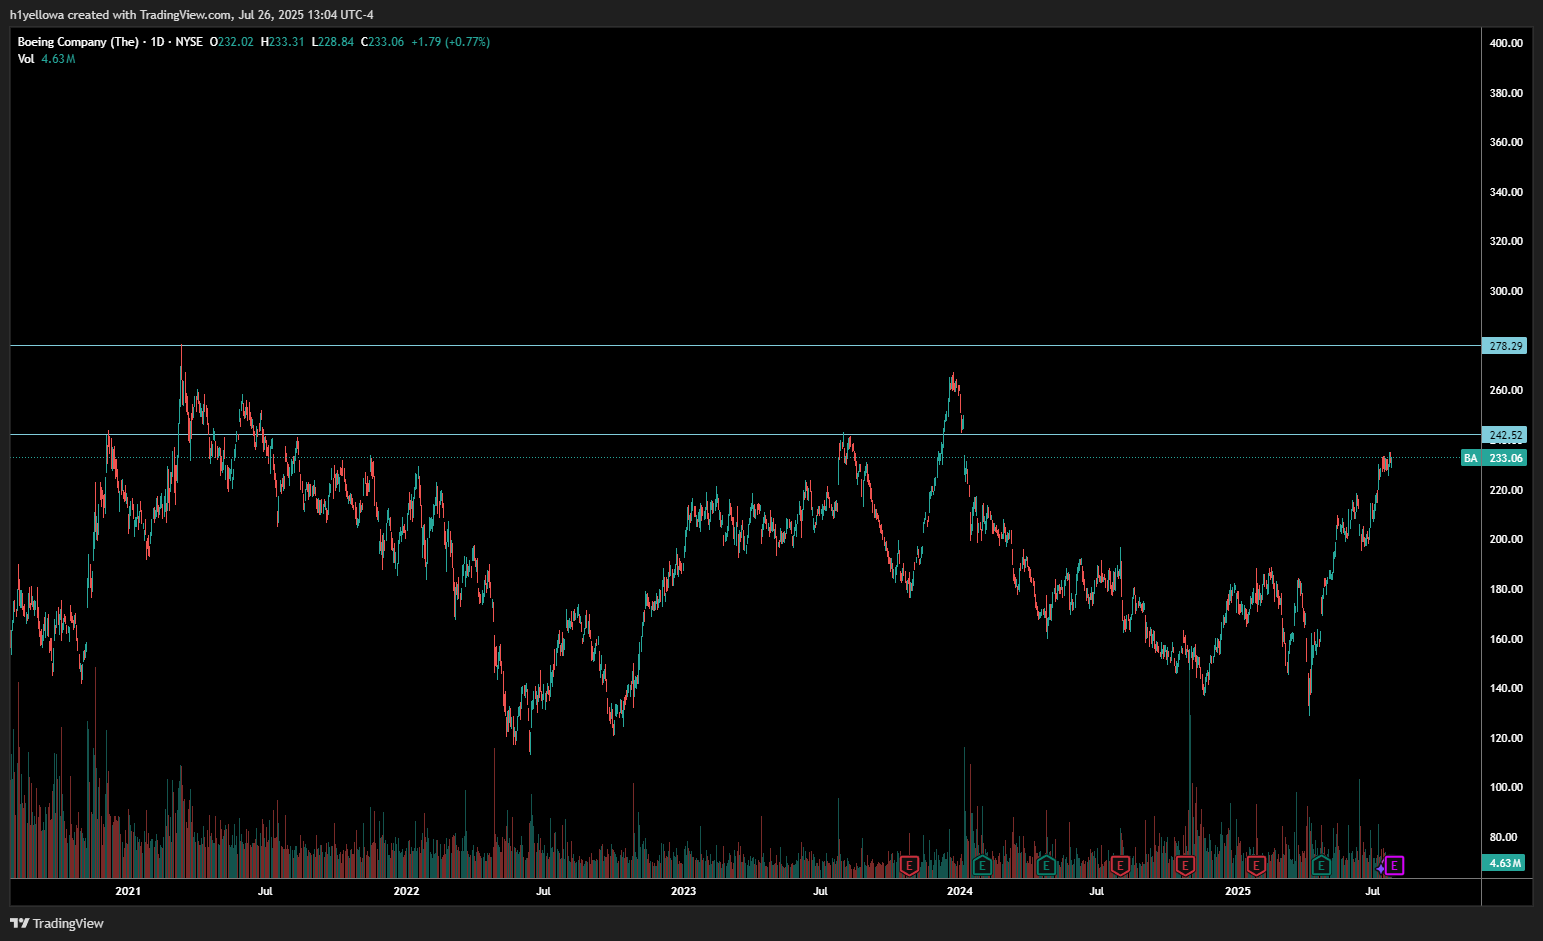1543x941 pixels.
Task: Click the red earnings marker from October 2023
Action: (909, 865)
